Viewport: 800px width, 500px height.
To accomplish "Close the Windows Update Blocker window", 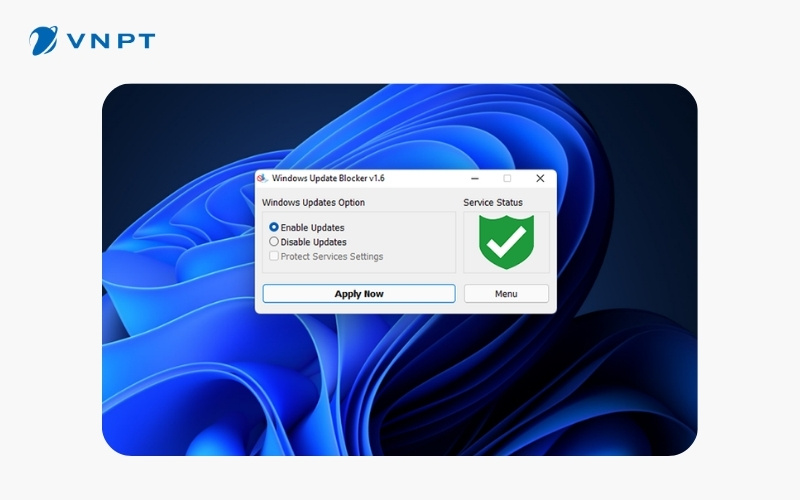I will [540, 179].
